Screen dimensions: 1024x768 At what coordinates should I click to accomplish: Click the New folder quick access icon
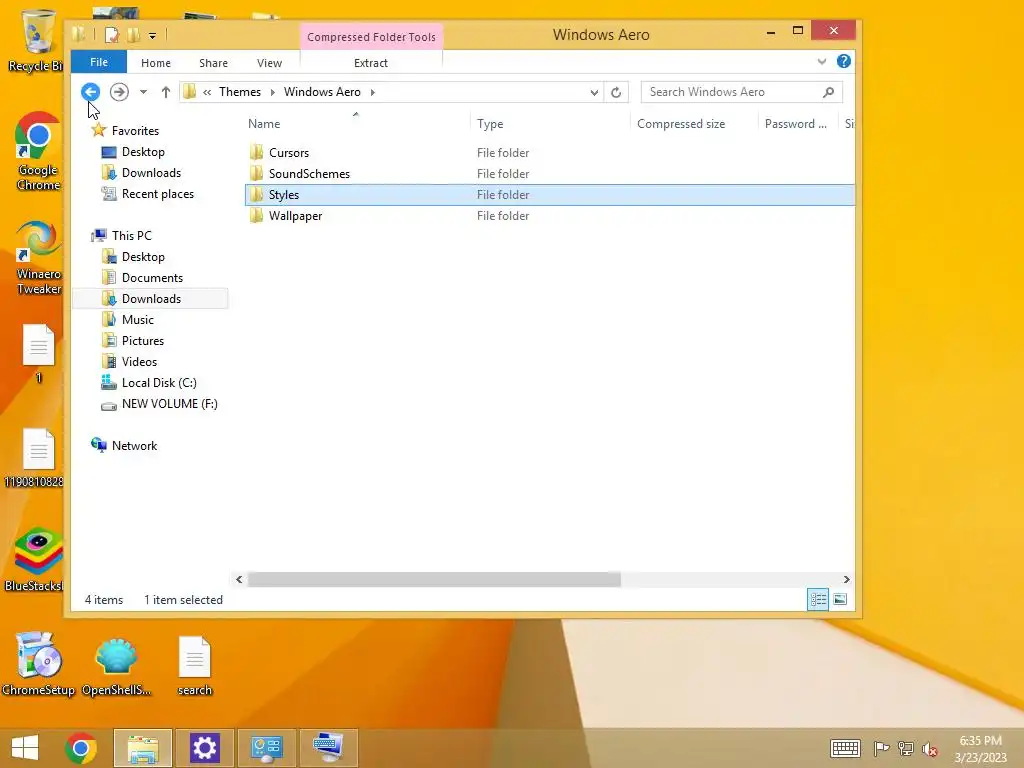(x=133, y=35)
